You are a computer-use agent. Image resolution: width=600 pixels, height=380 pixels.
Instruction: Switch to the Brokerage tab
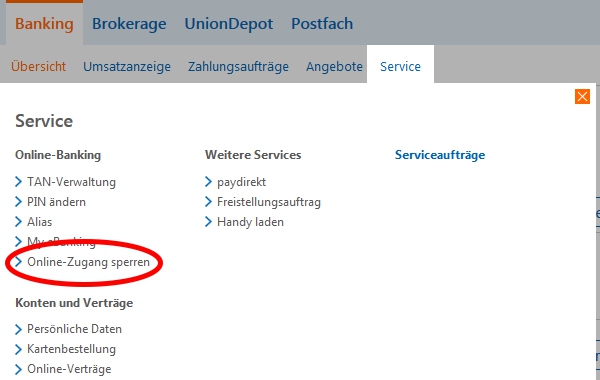coord(129,24)
